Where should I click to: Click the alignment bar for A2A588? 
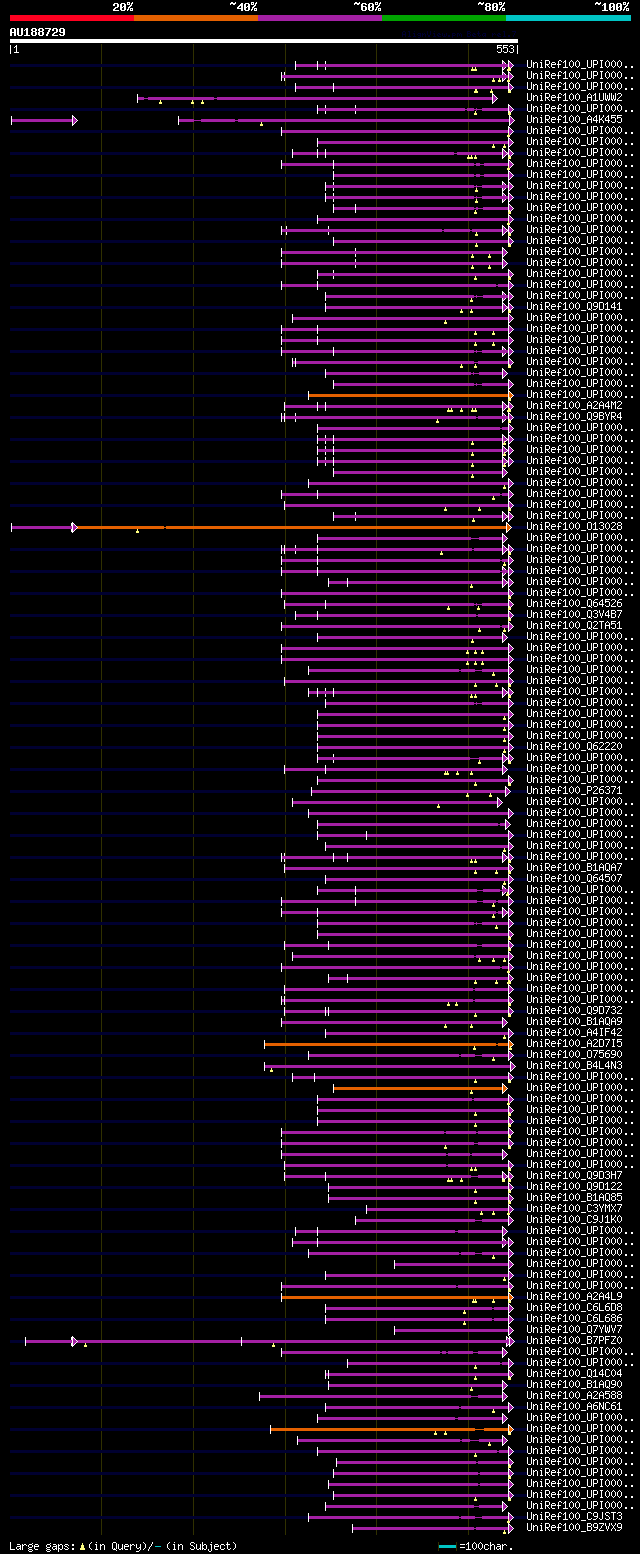383,1396
